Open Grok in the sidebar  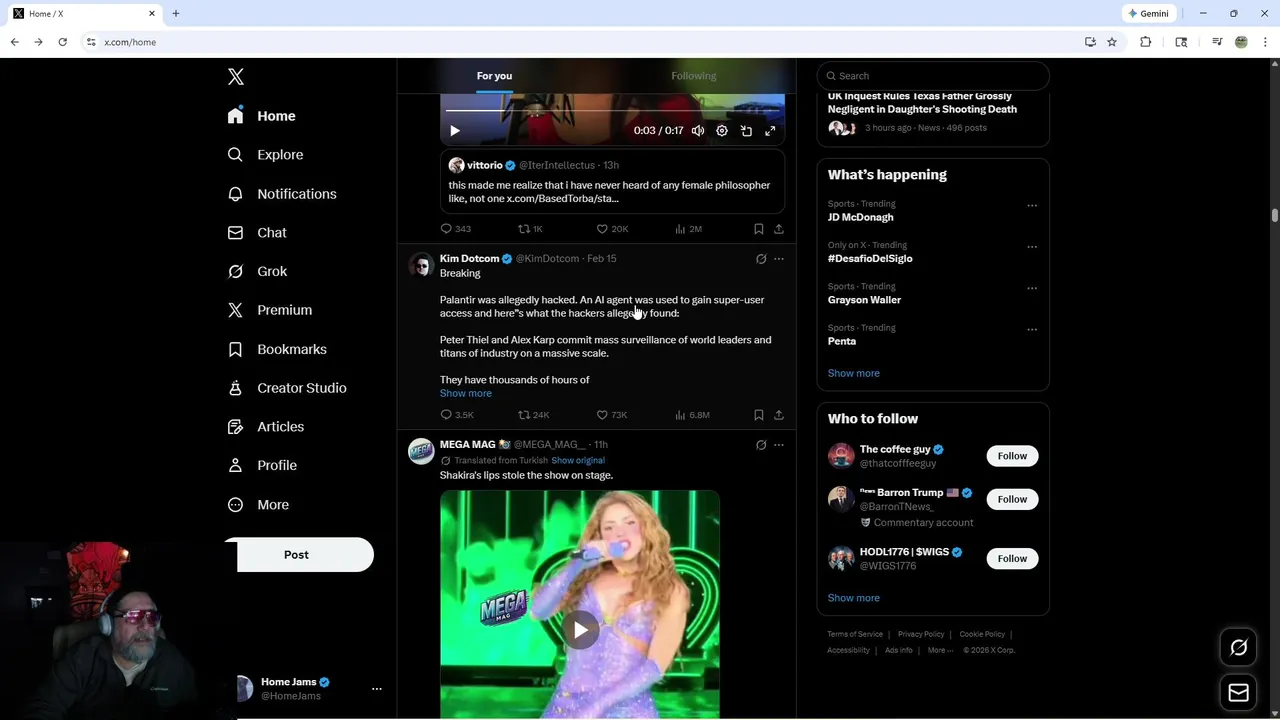(x=257, y=272)
